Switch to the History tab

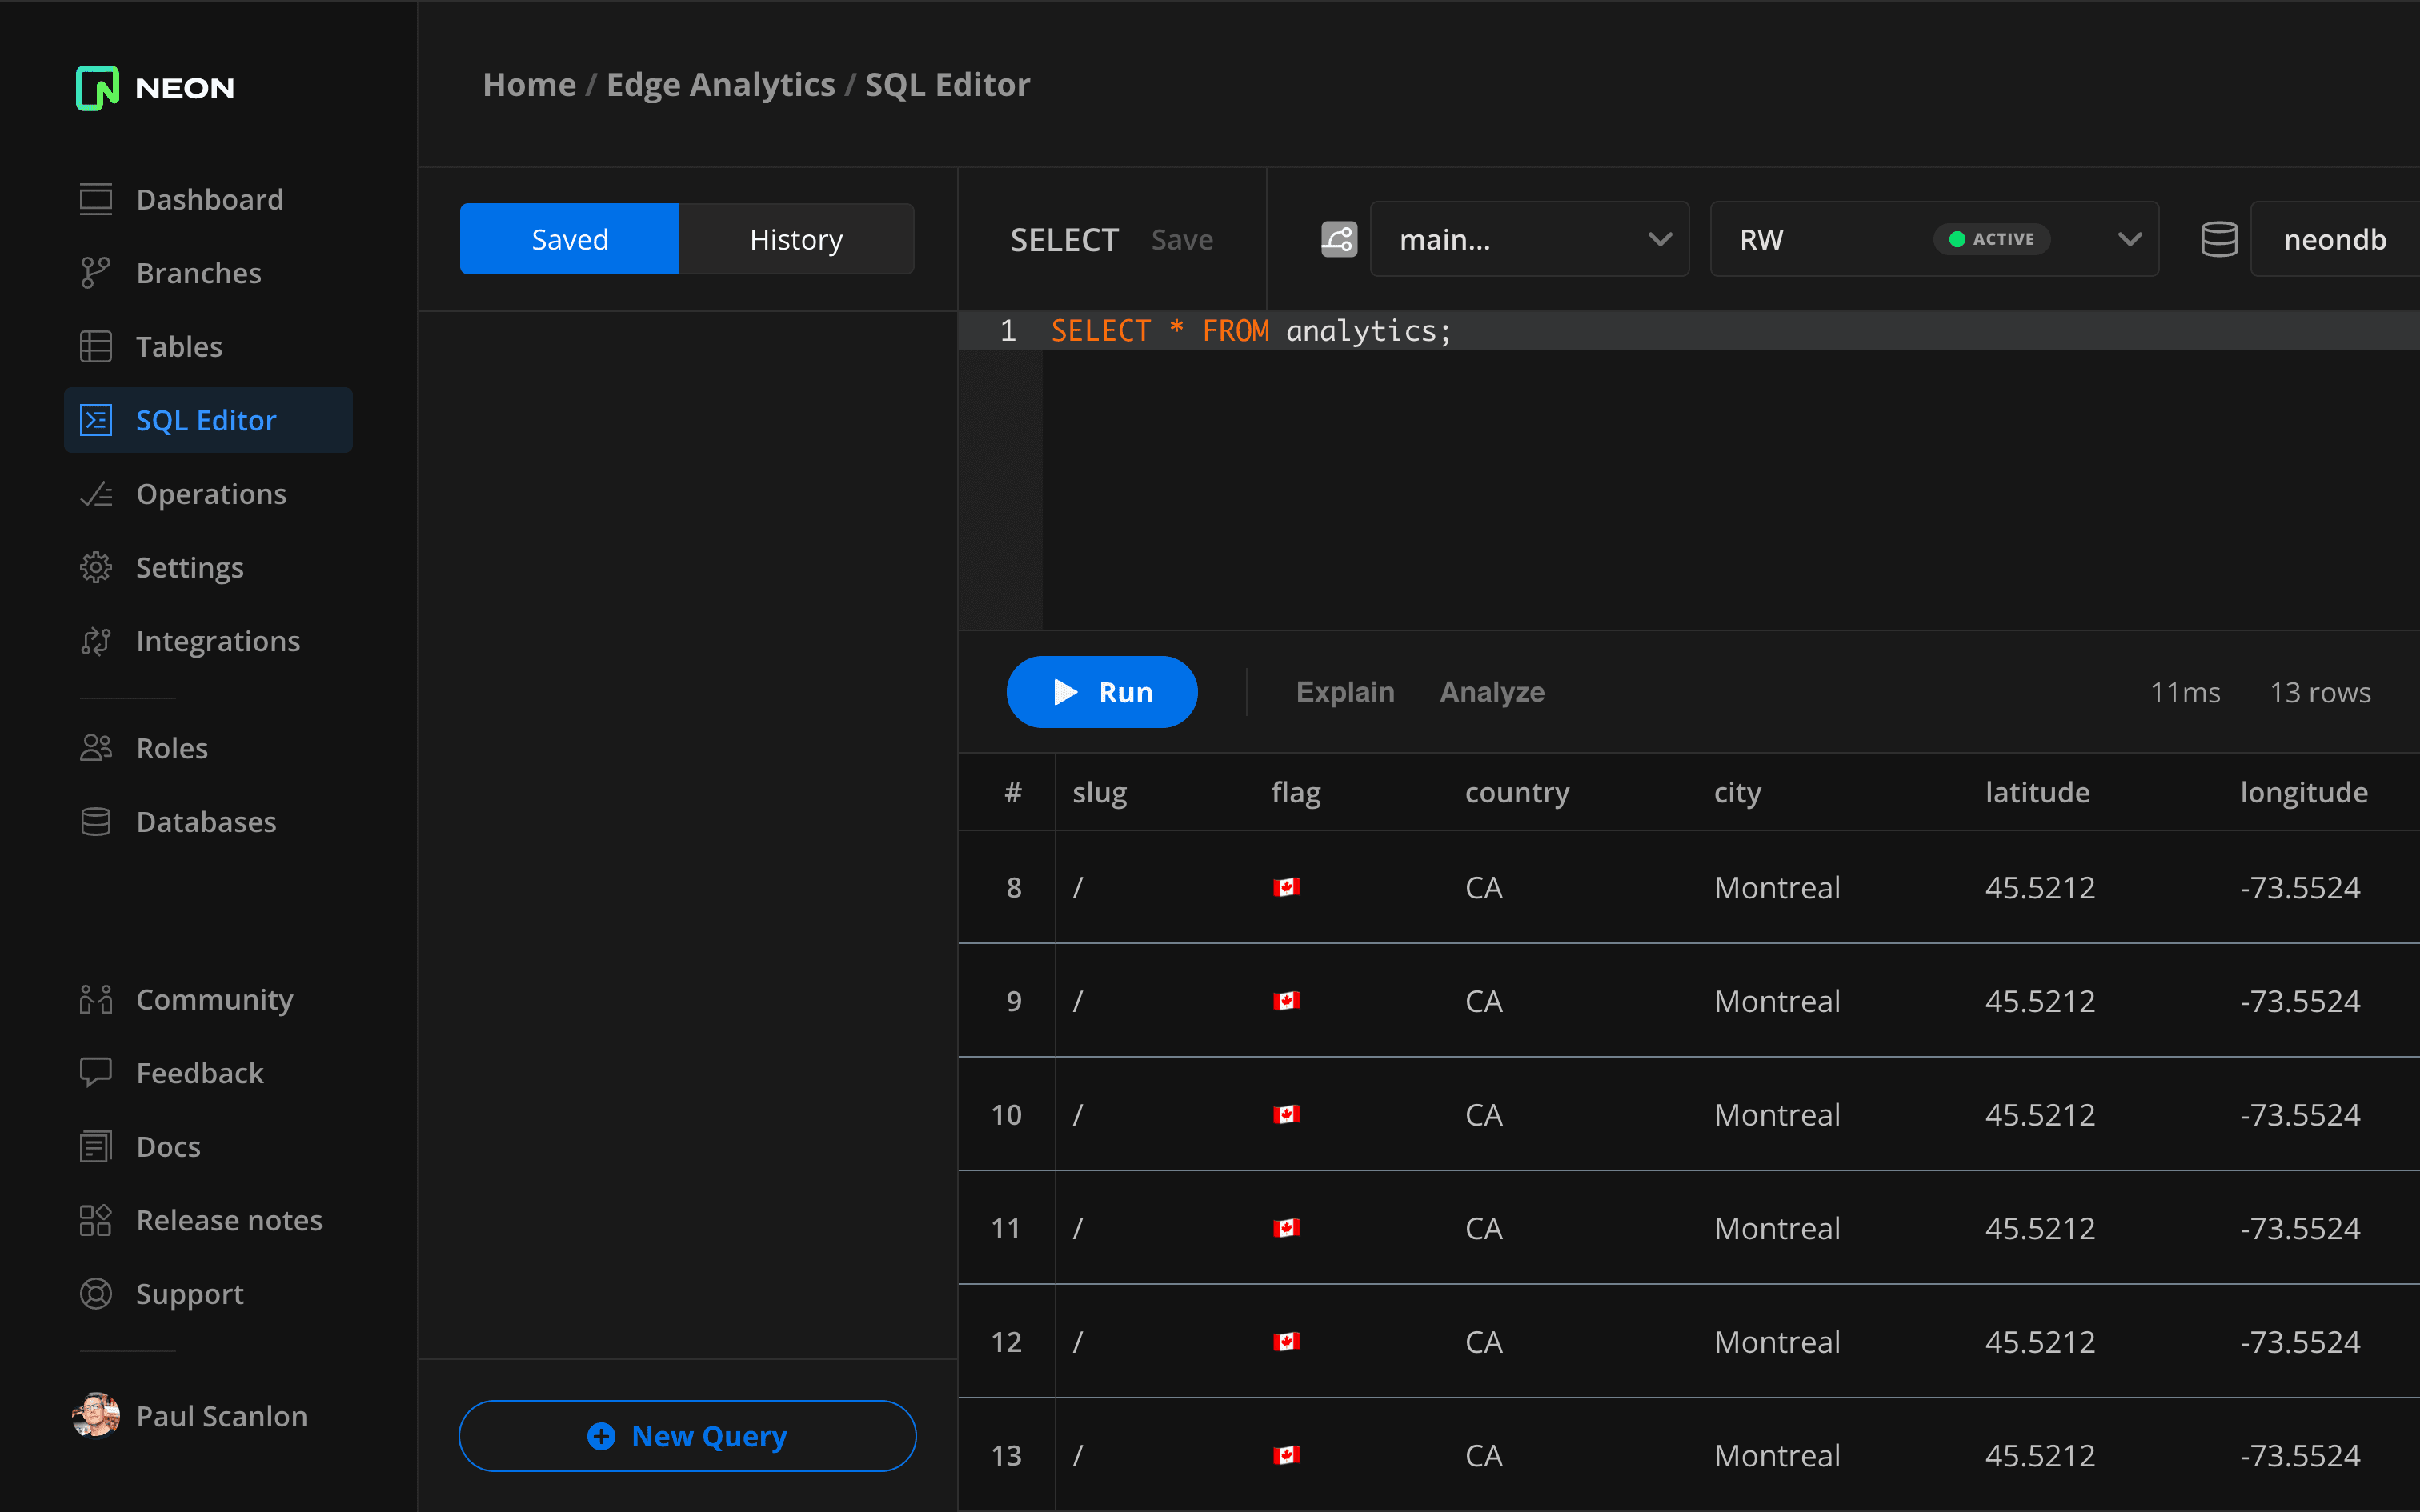pyautogui.click(x=796, y=238)
